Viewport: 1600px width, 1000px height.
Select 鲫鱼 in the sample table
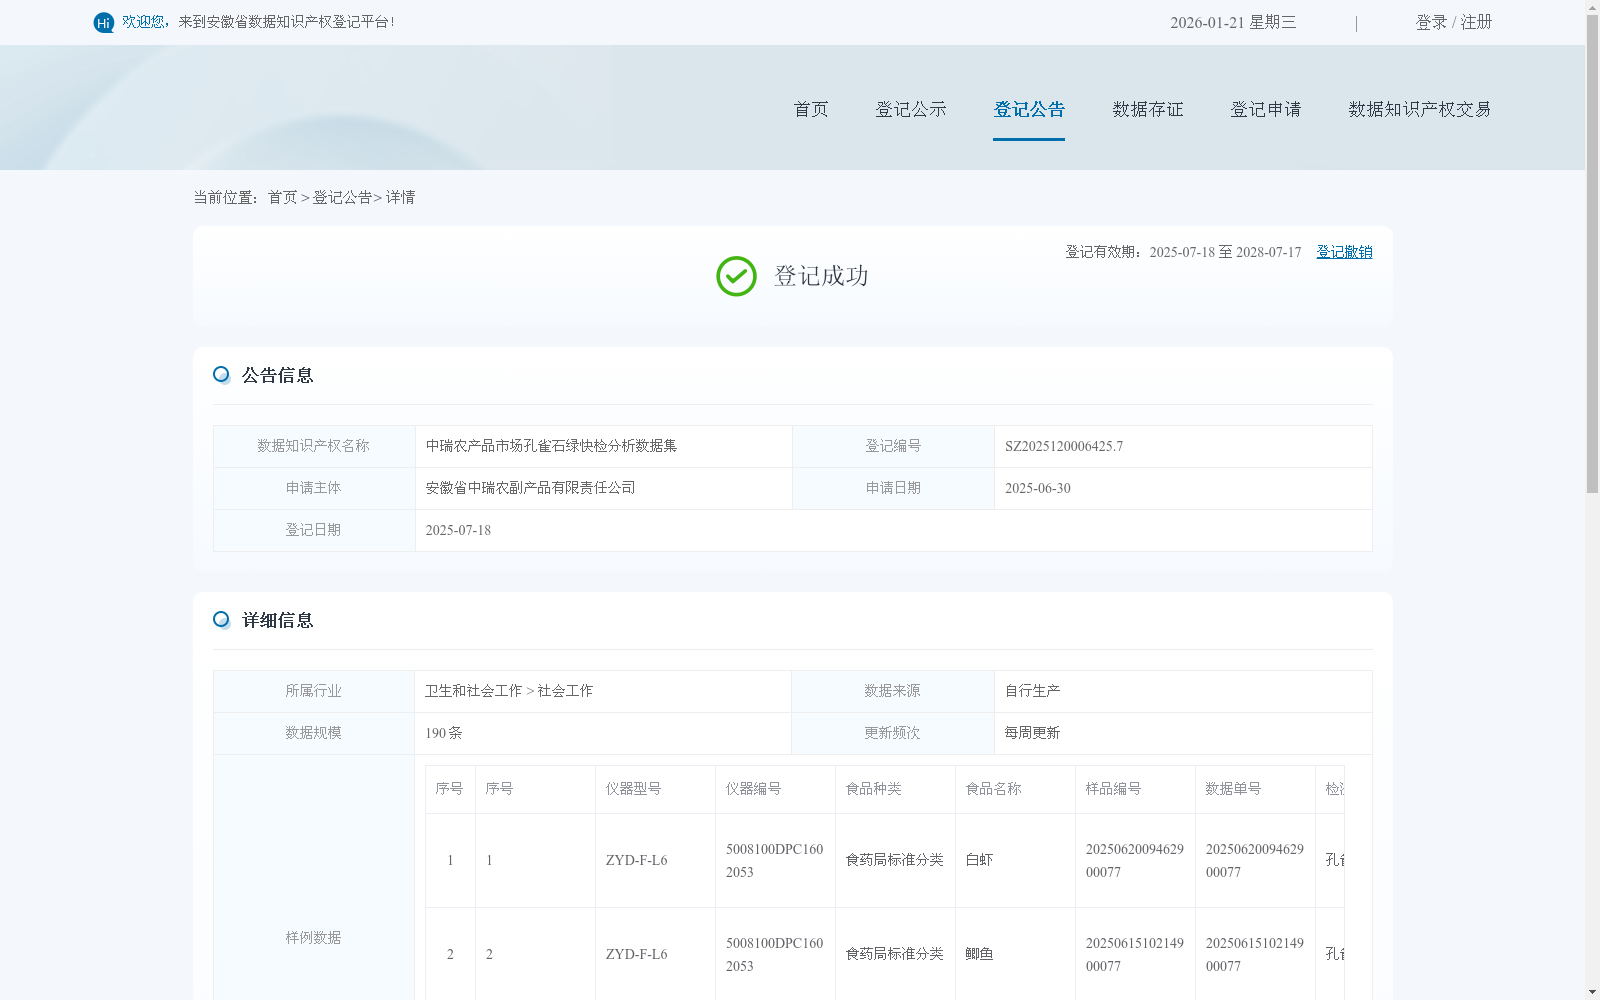[979, 954]
